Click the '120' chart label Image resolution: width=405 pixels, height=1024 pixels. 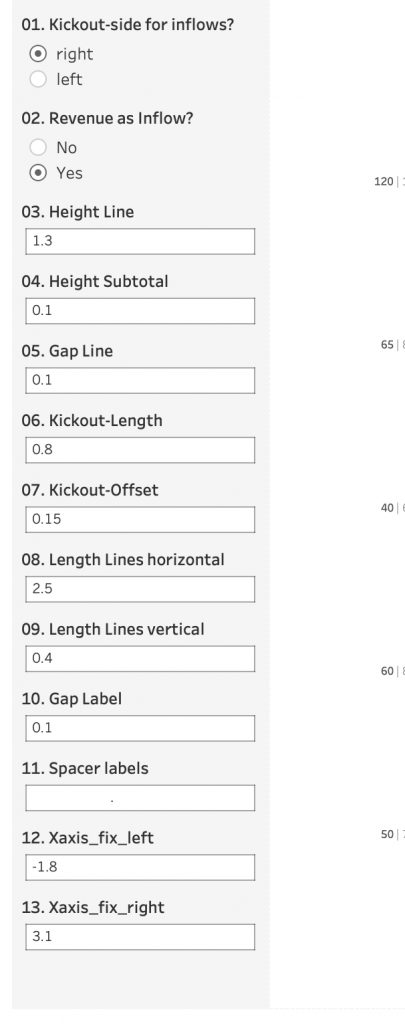coord(383,182)
